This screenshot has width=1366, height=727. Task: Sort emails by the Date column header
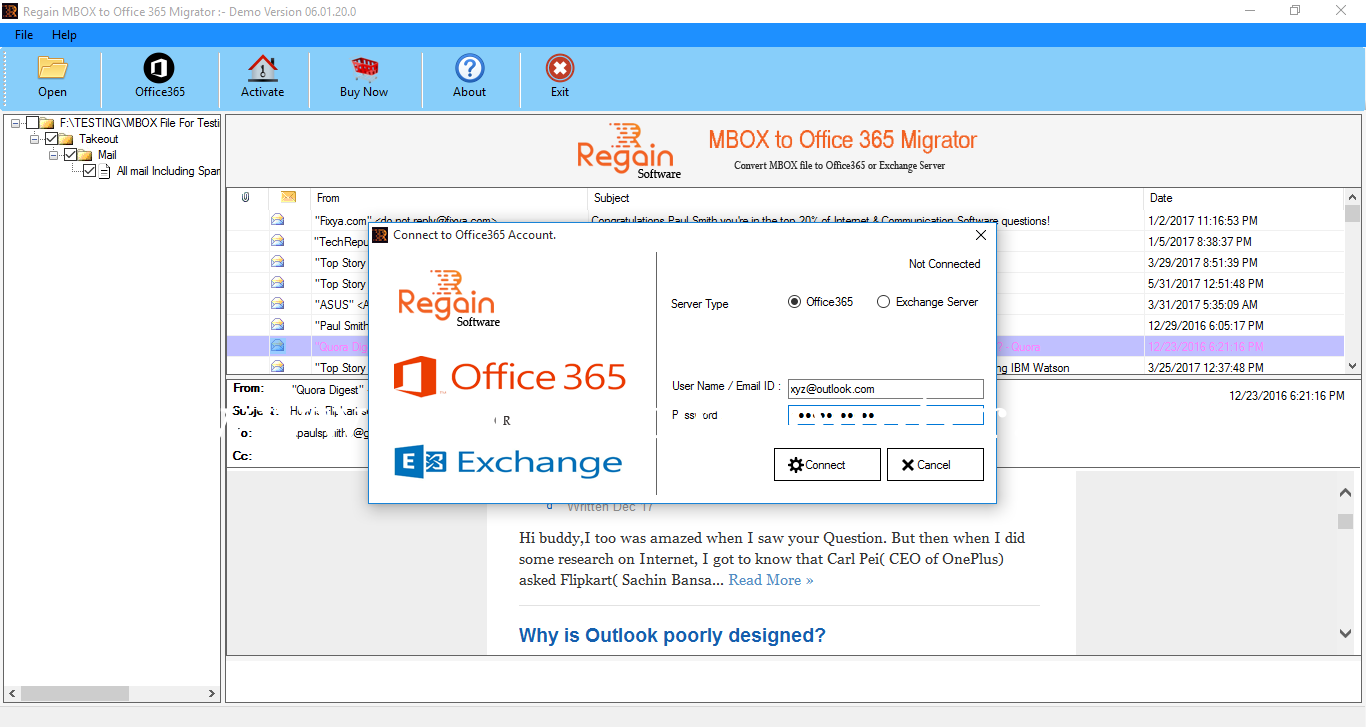pyautogui.click(x=1244, y=198)
